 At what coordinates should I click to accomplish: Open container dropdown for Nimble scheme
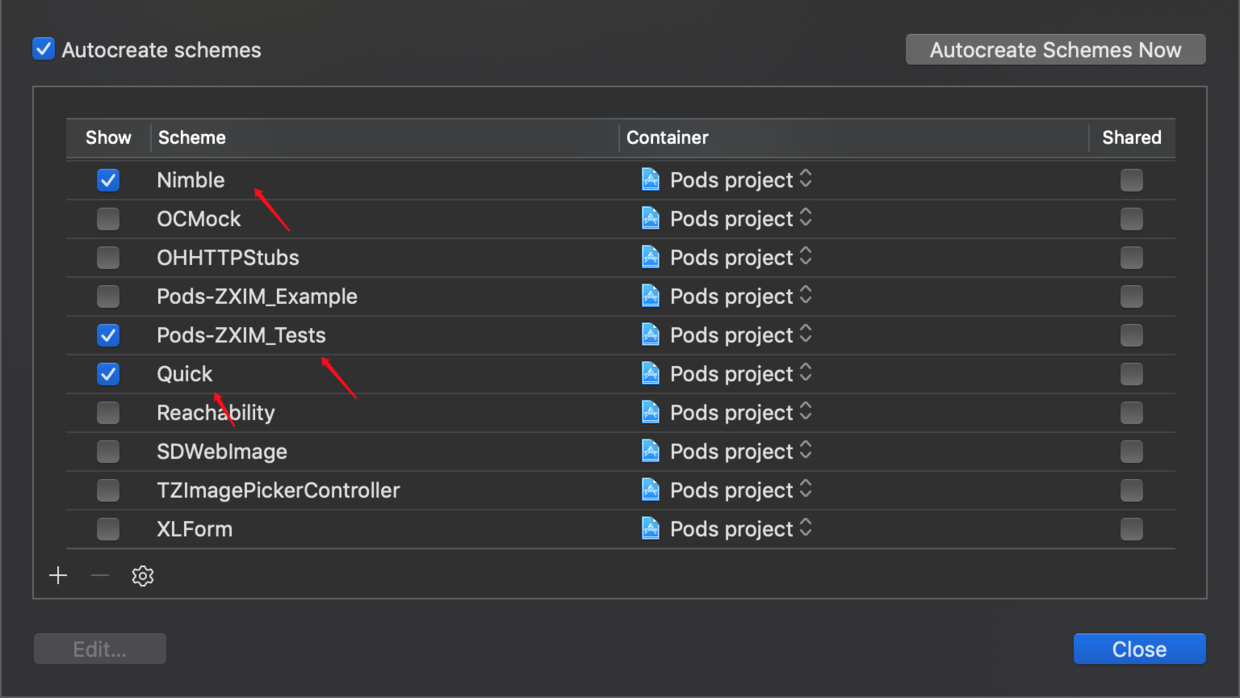806,180
